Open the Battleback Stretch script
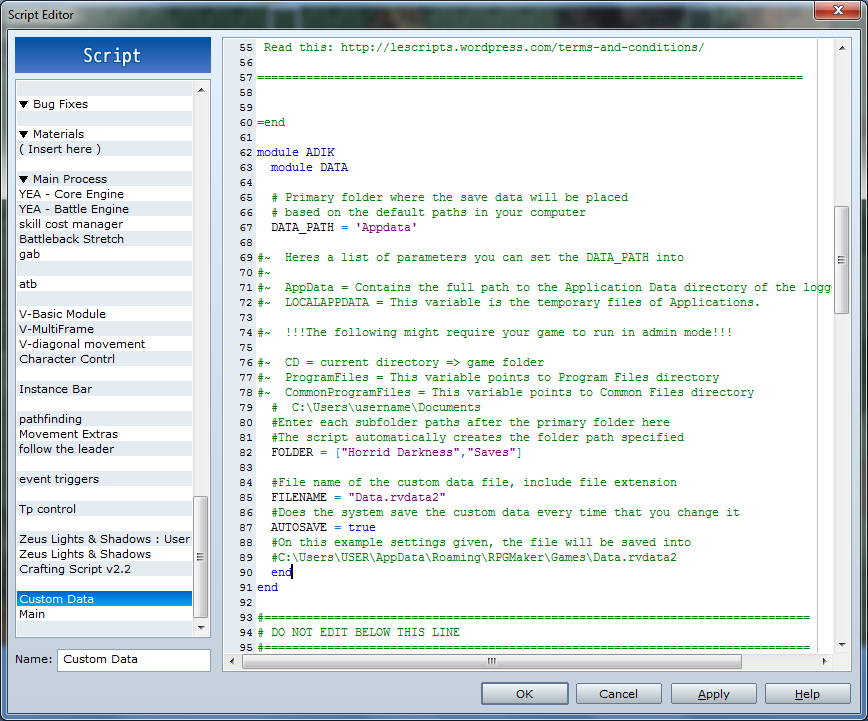The width and height of the screenshot is (868, 721). point(105,239)
